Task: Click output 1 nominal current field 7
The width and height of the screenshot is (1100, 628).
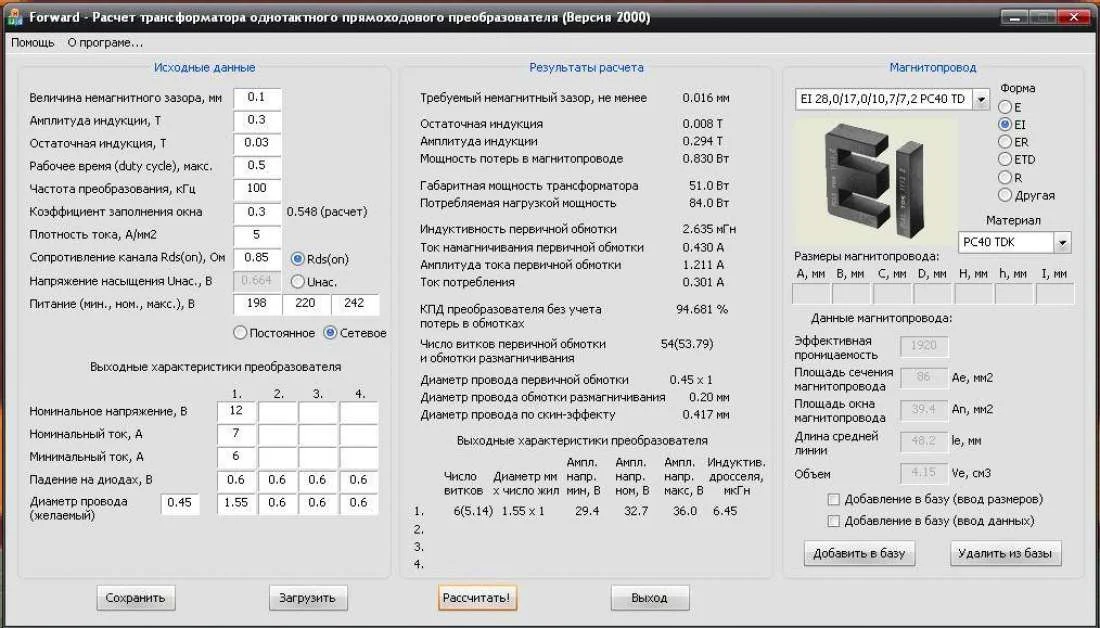Action: 236,434
